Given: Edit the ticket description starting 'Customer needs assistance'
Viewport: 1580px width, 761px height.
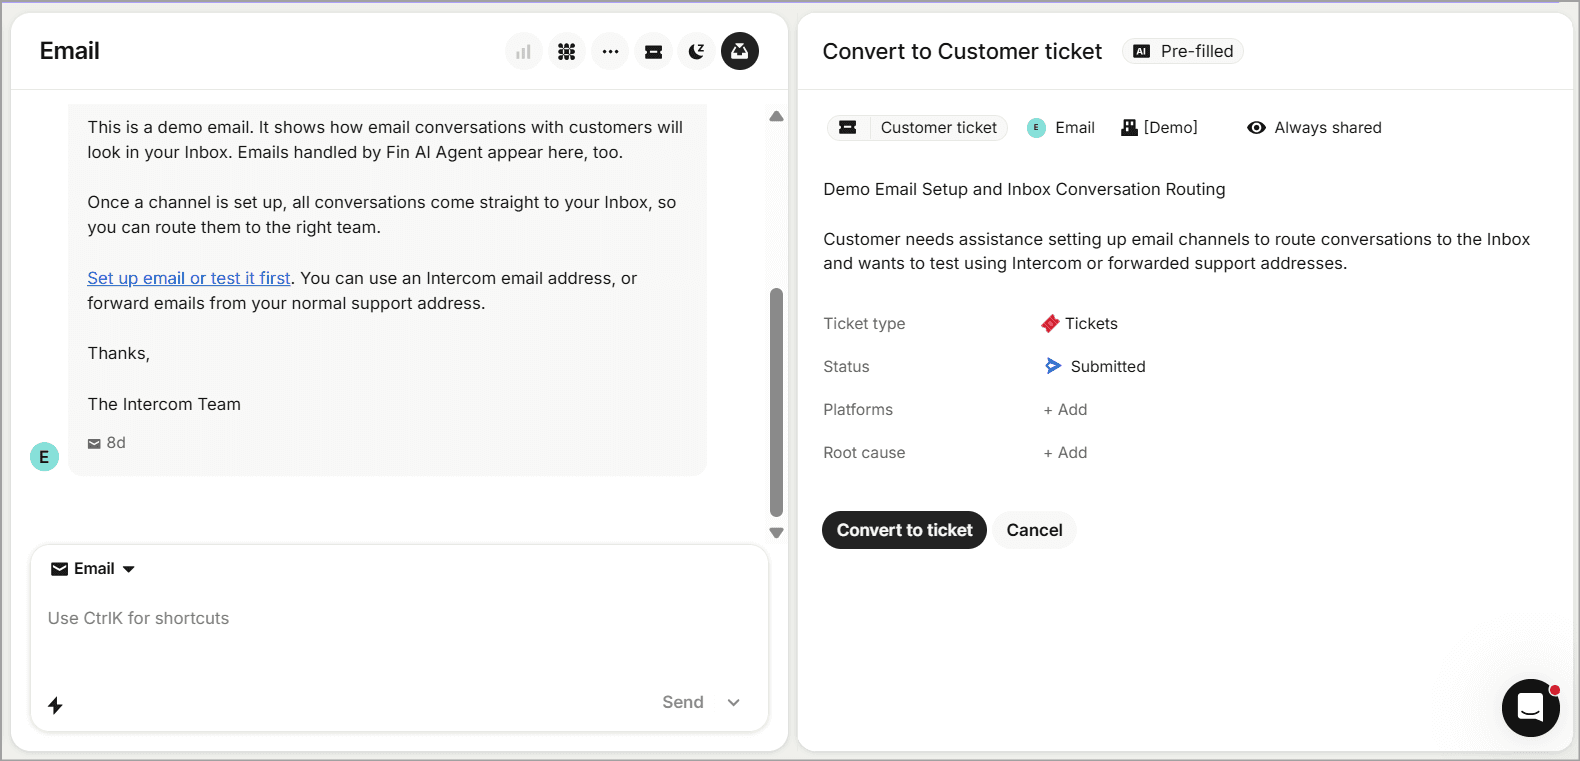Looking at the screenshot, I should (1177, 251).
